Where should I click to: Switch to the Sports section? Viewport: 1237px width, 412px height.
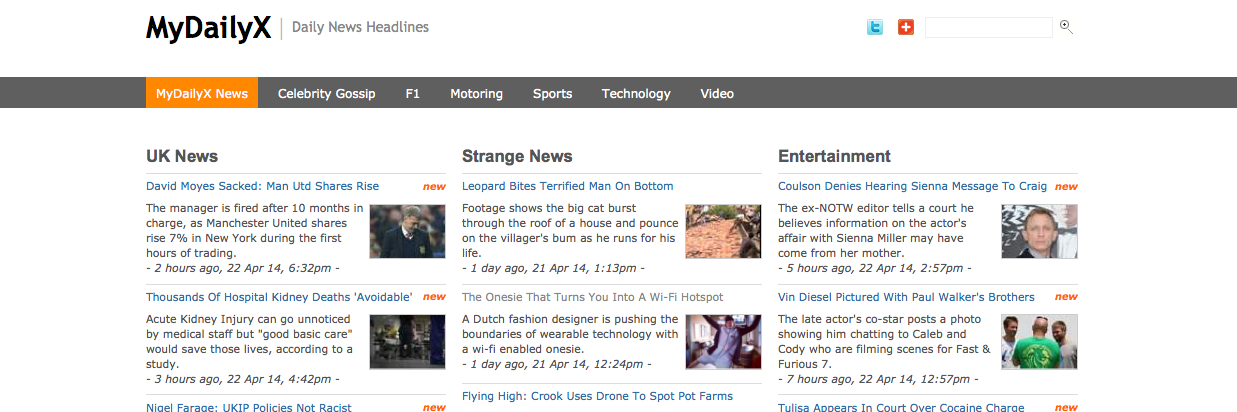click(x=552, y=93)
